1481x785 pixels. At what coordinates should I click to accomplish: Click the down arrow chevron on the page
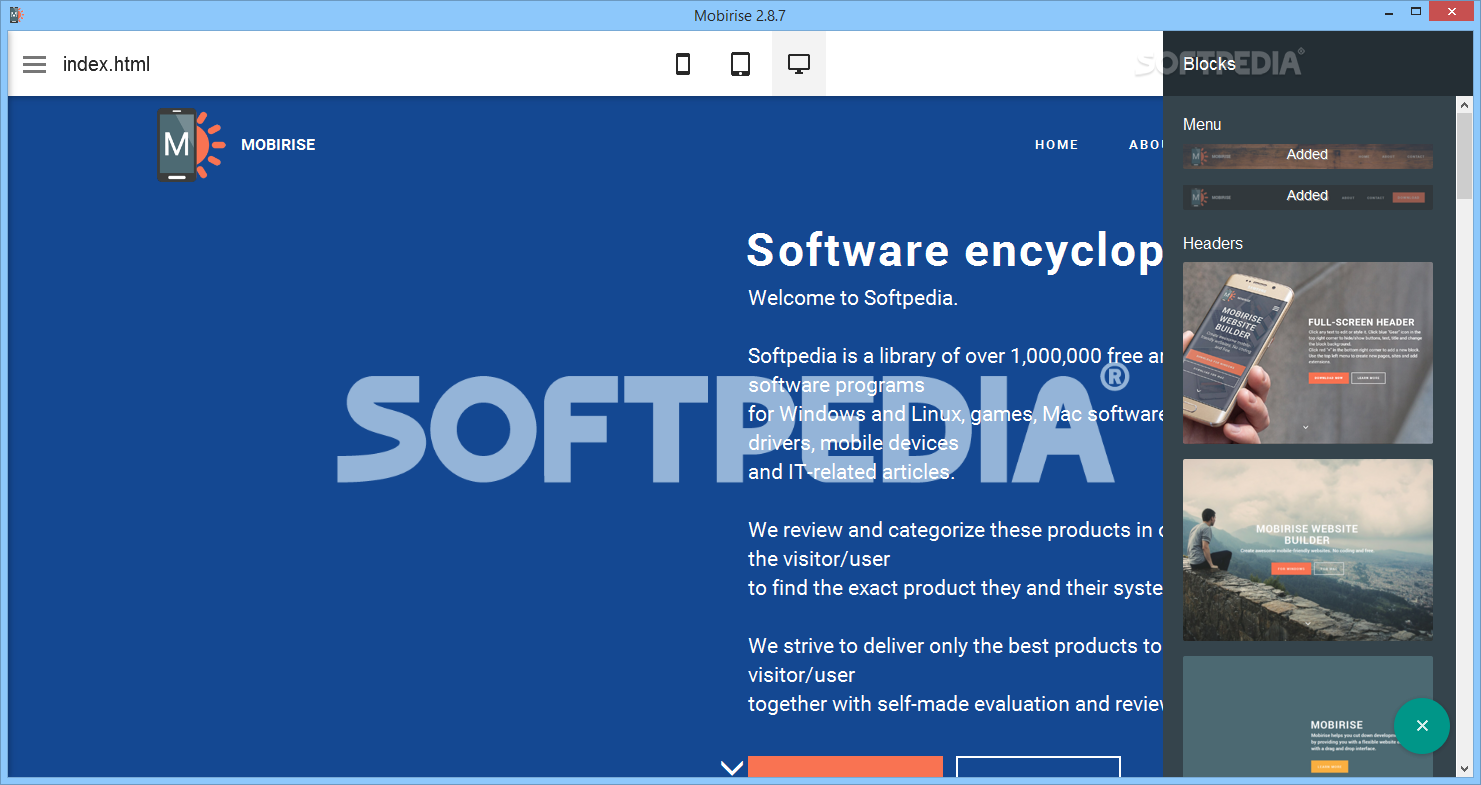click(x=732, y=767)
